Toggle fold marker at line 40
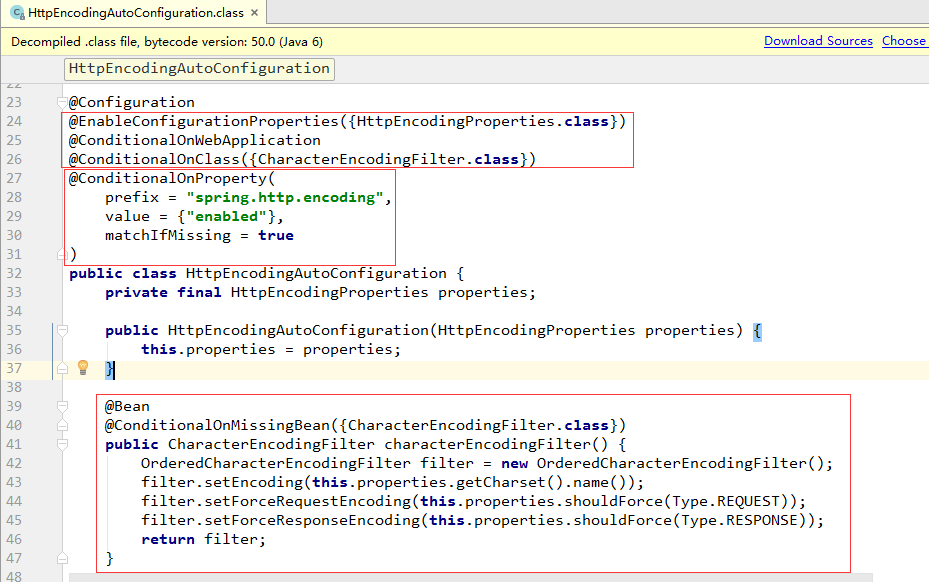The image size is (929, 582). coord(62,426)
